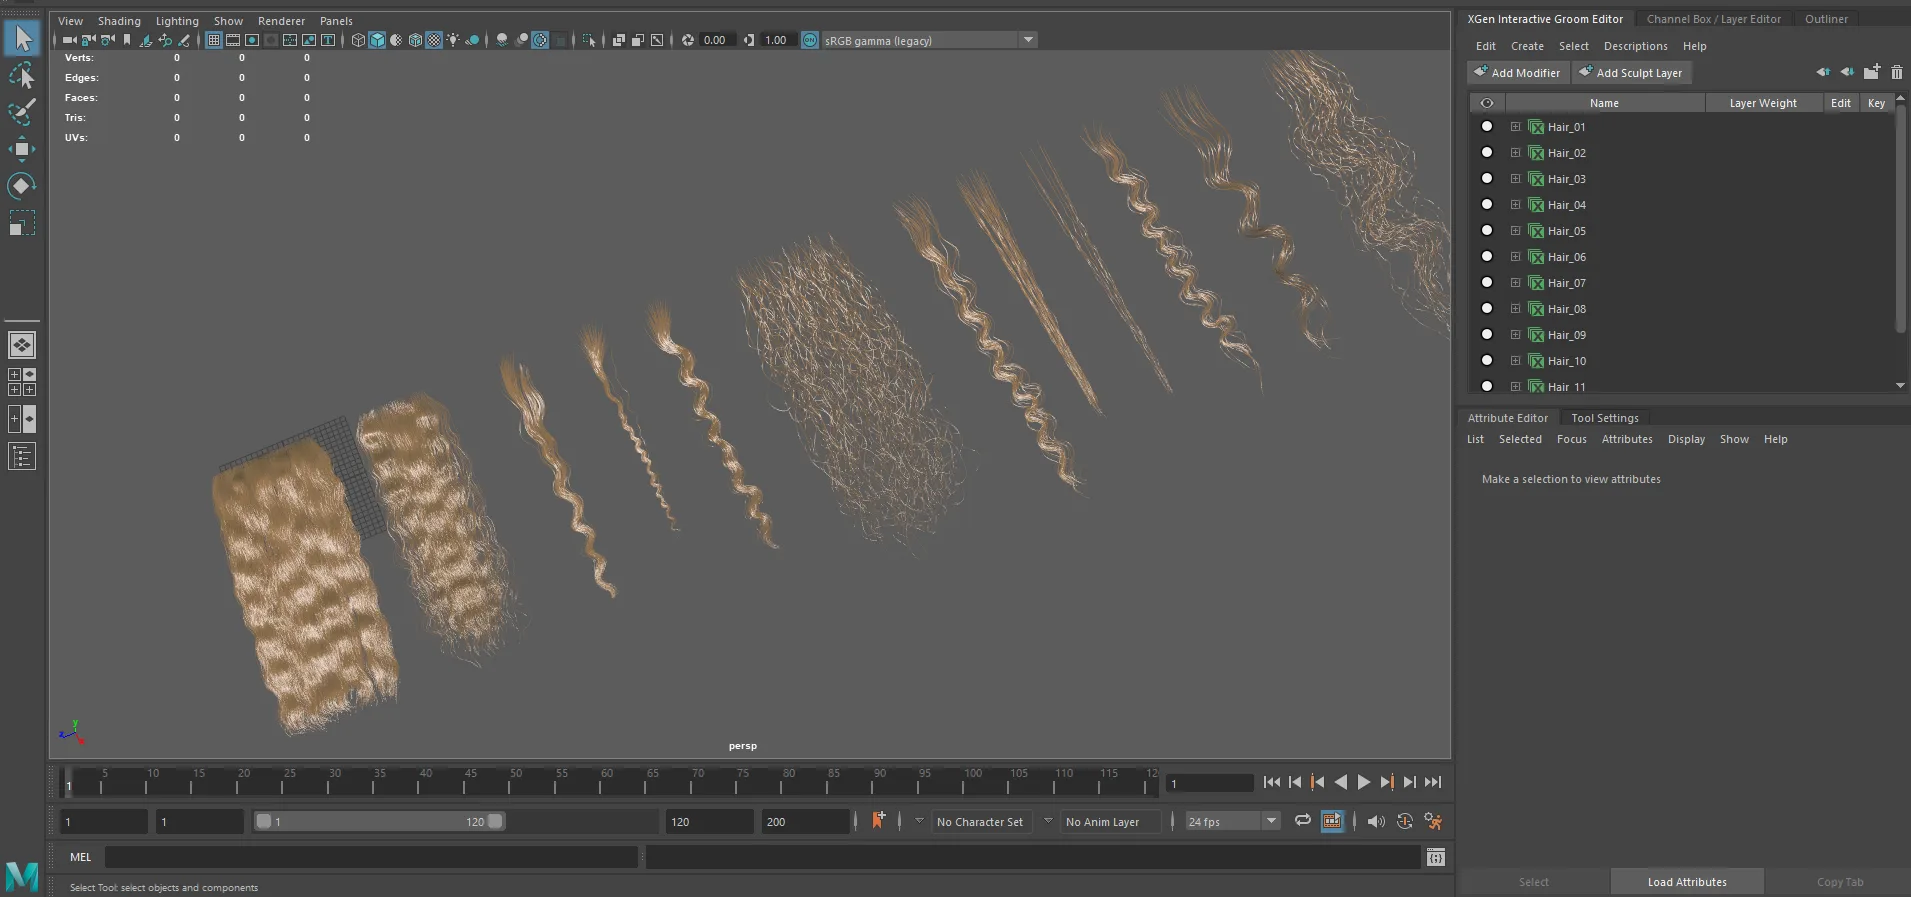Toggle use all lights bulb icon
This screenshot has height=897, width=1911.
pos(453,40)
